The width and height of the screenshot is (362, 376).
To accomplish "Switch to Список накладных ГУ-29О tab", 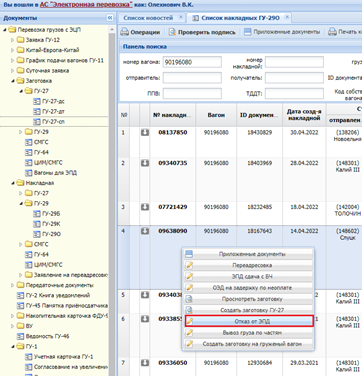I will coord(240,18).
